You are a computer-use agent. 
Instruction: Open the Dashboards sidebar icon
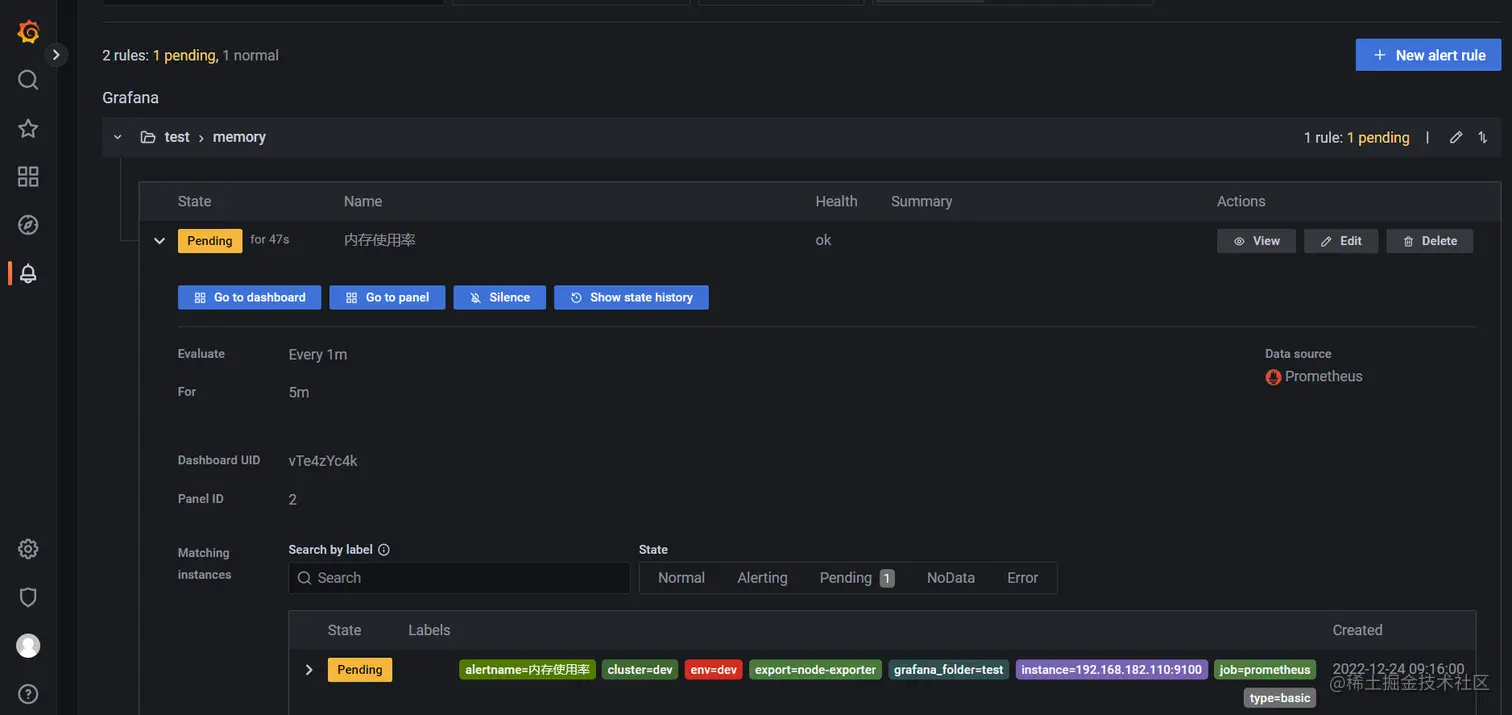(27, 176)
